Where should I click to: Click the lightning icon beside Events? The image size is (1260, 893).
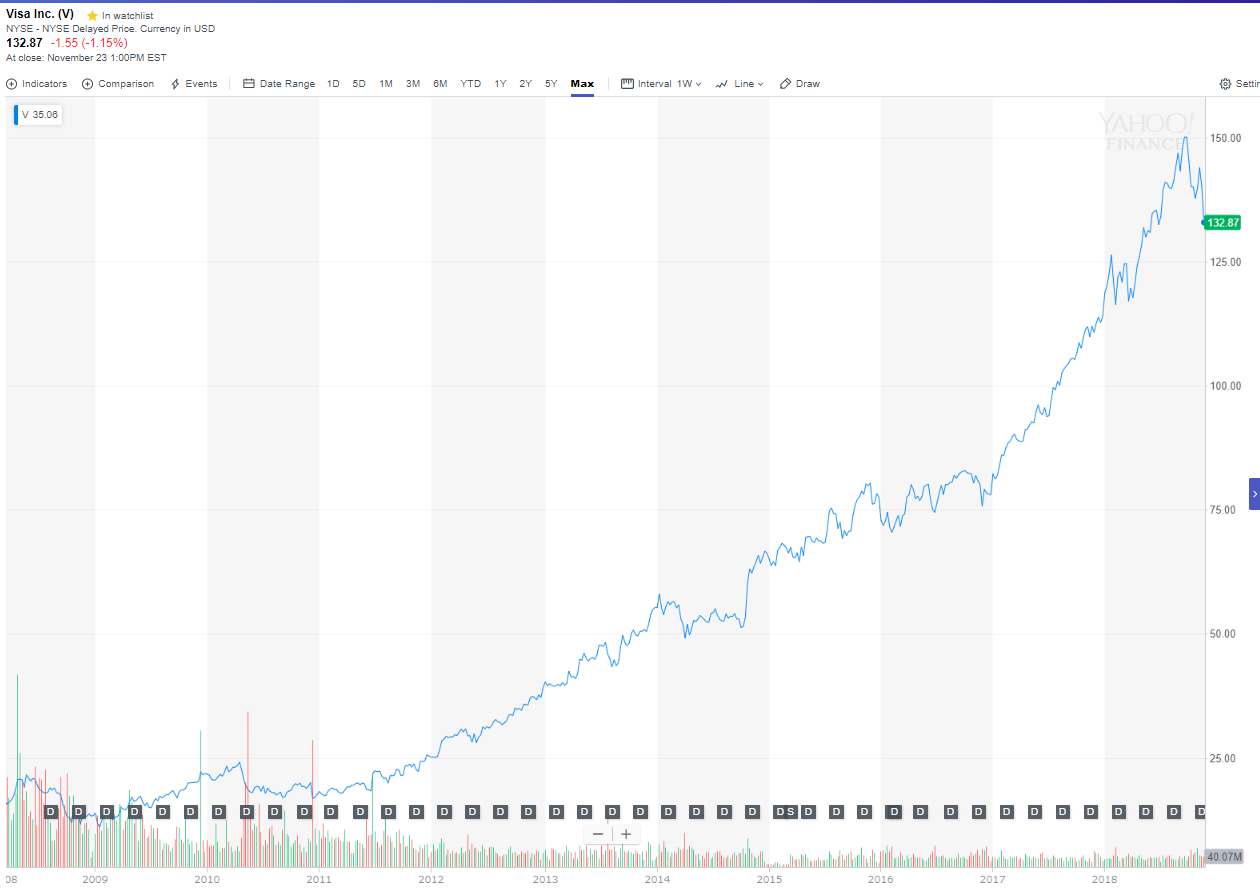click(176, 84)
